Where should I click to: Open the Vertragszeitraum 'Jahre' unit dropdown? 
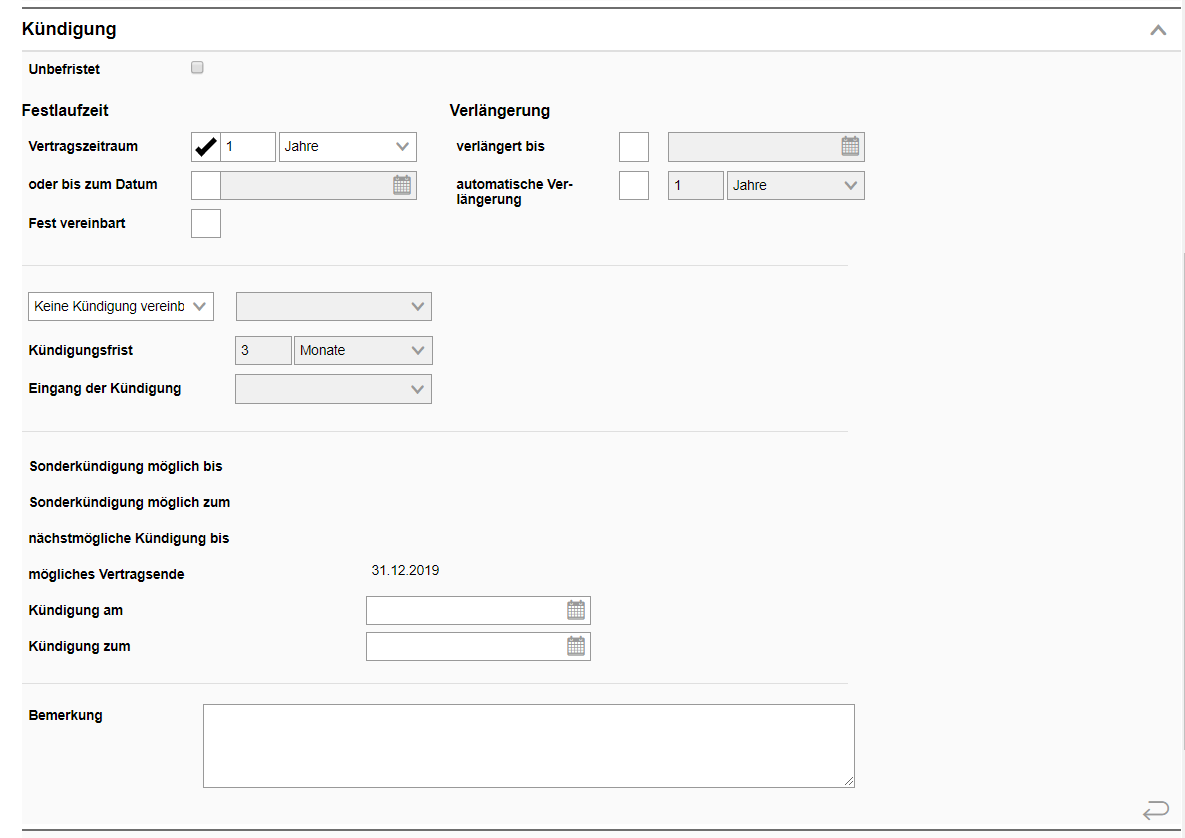coord(347,147)
